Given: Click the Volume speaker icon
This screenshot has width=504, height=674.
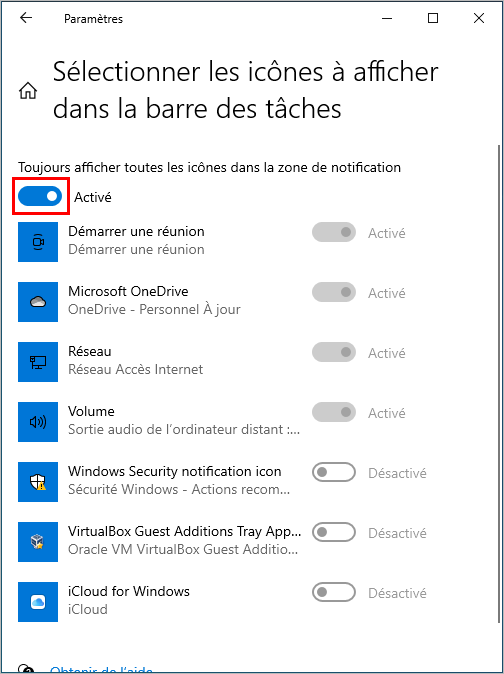Looking at the screenshot, I should (x=38, y=422).
